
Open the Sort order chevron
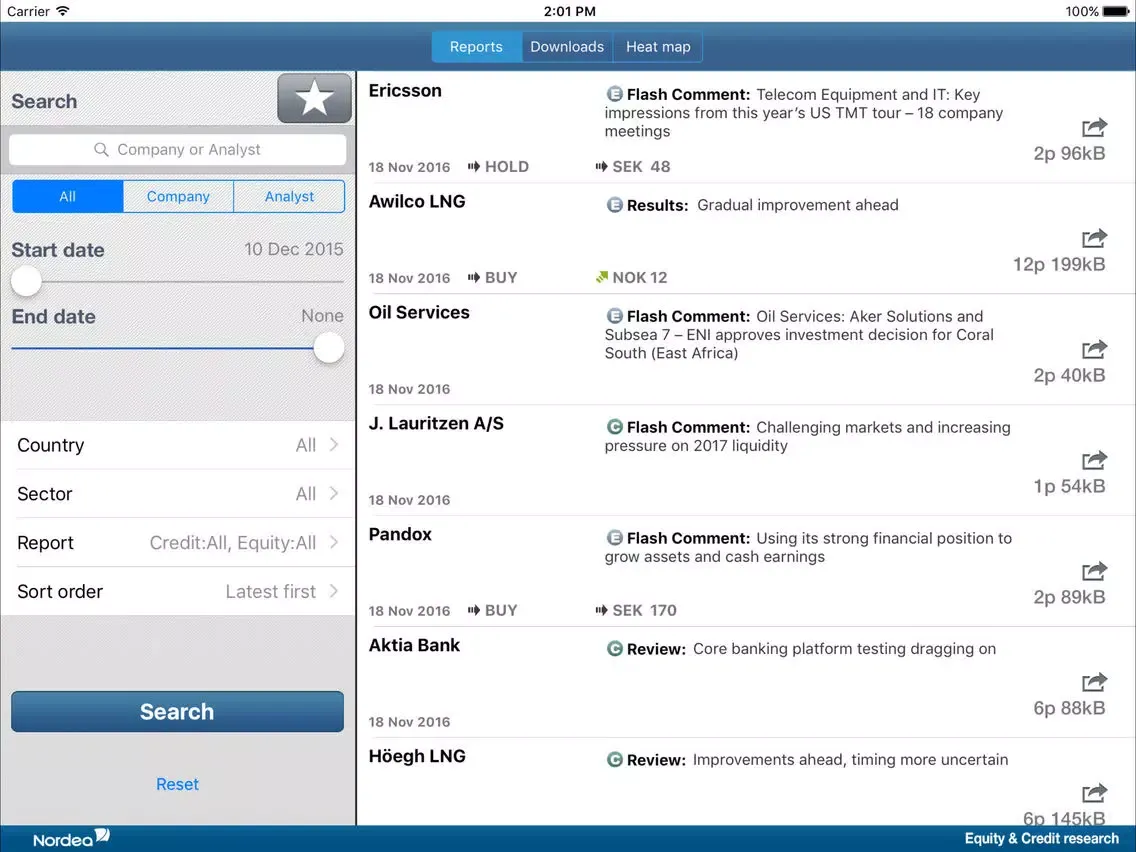pos(334,591)
